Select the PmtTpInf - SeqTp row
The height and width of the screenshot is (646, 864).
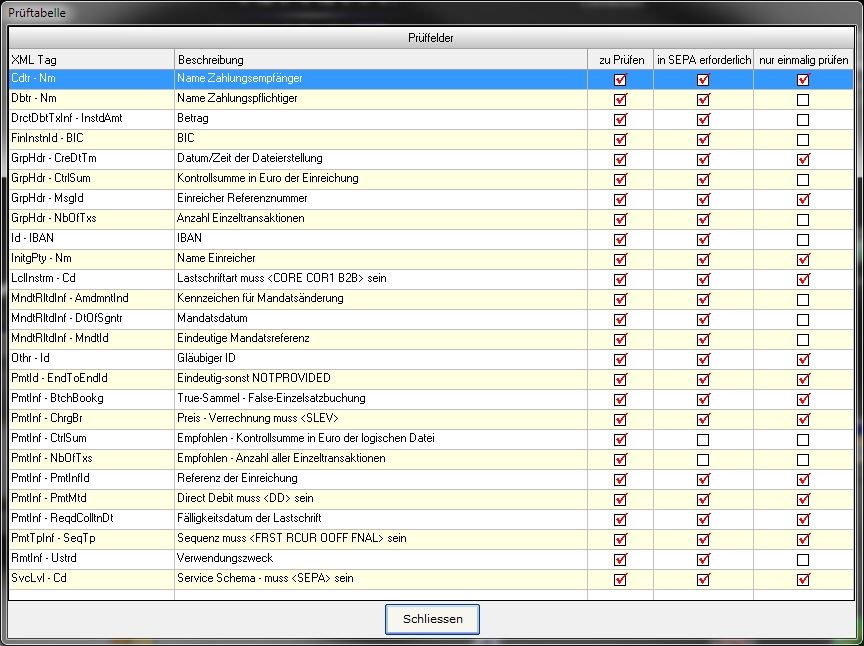(90, 539)
